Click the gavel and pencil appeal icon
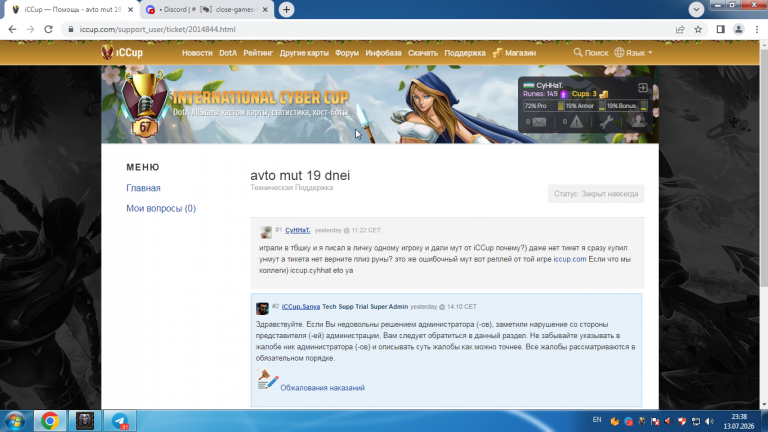 point(267,380)
